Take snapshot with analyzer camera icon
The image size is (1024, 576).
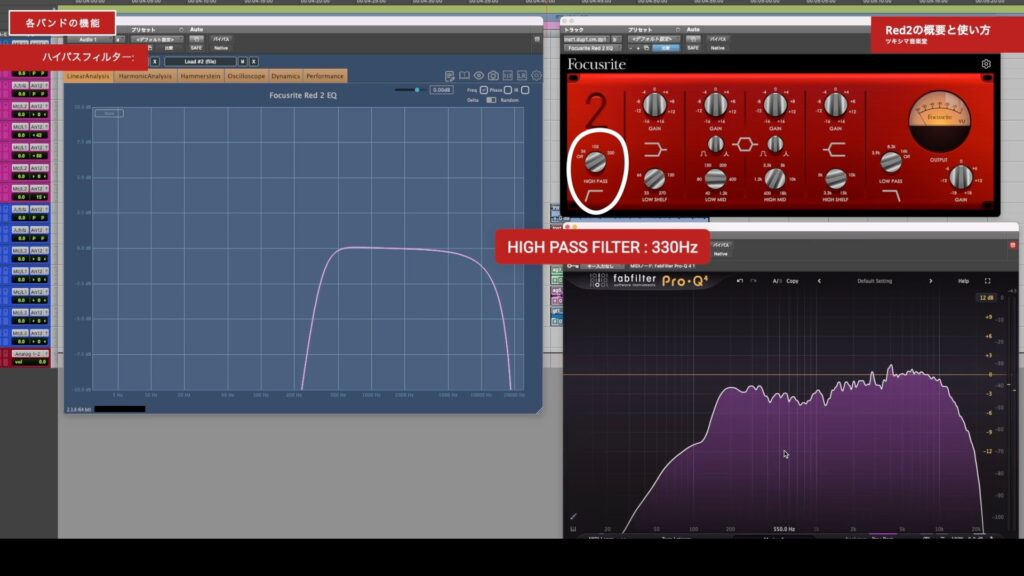[493, 76]
